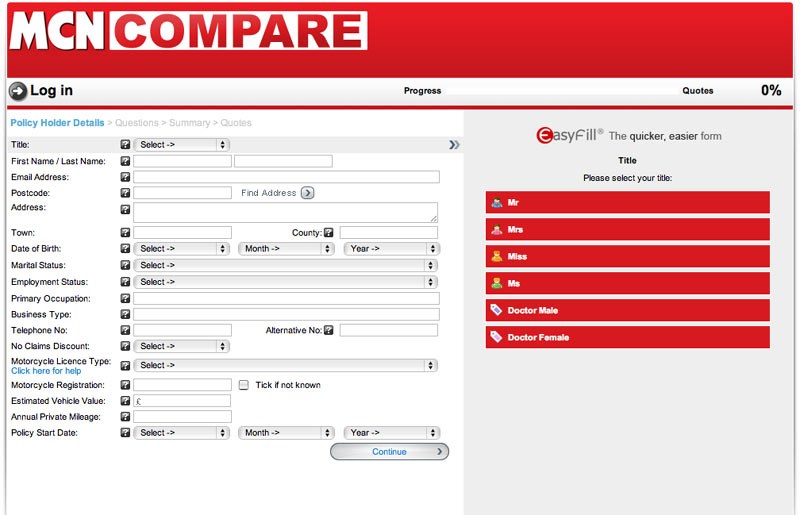
Task: Click help icon beside Alternative No
Action: coord(329,330)
